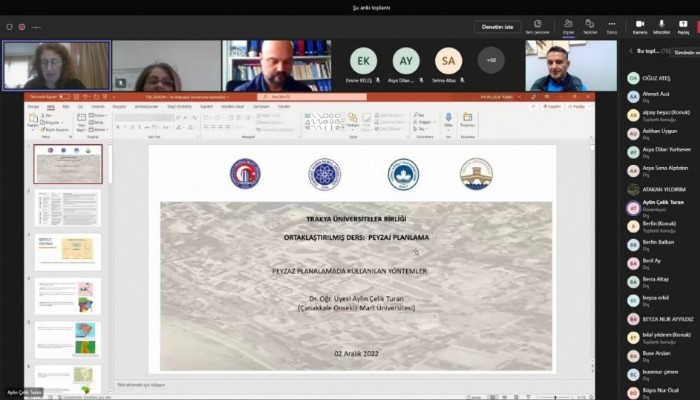The image size is (700, 400).
Task: Click the Yeni Slayt new slide icon
Action: click(x=81, y=118)
